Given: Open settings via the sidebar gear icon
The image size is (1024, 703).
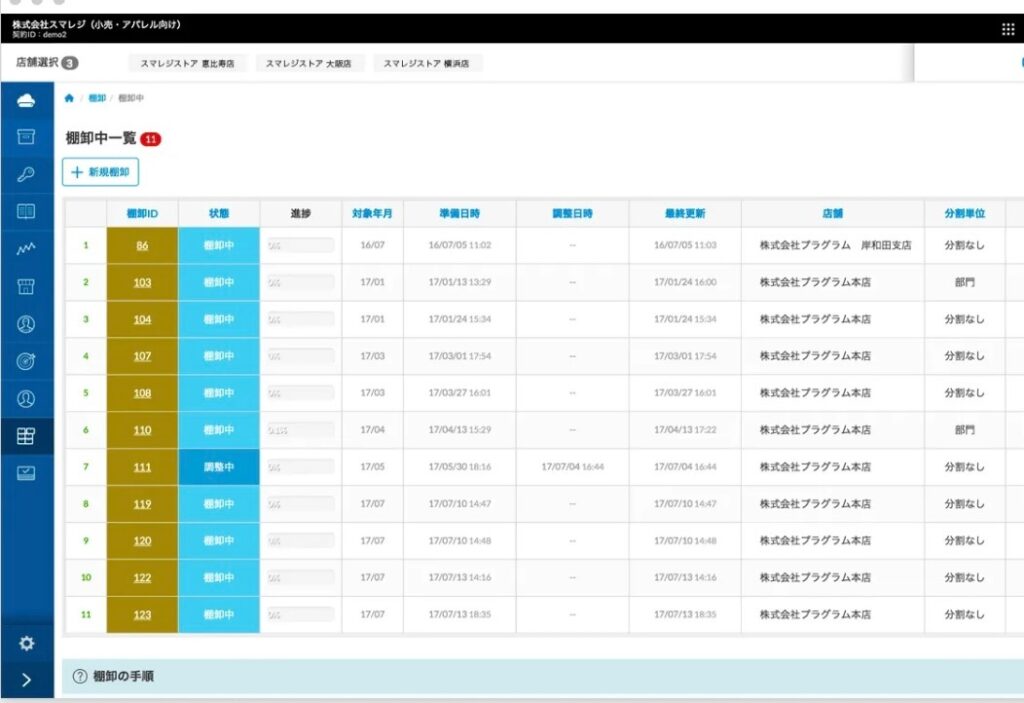Looking at the screenshot, I should point(26,643).
